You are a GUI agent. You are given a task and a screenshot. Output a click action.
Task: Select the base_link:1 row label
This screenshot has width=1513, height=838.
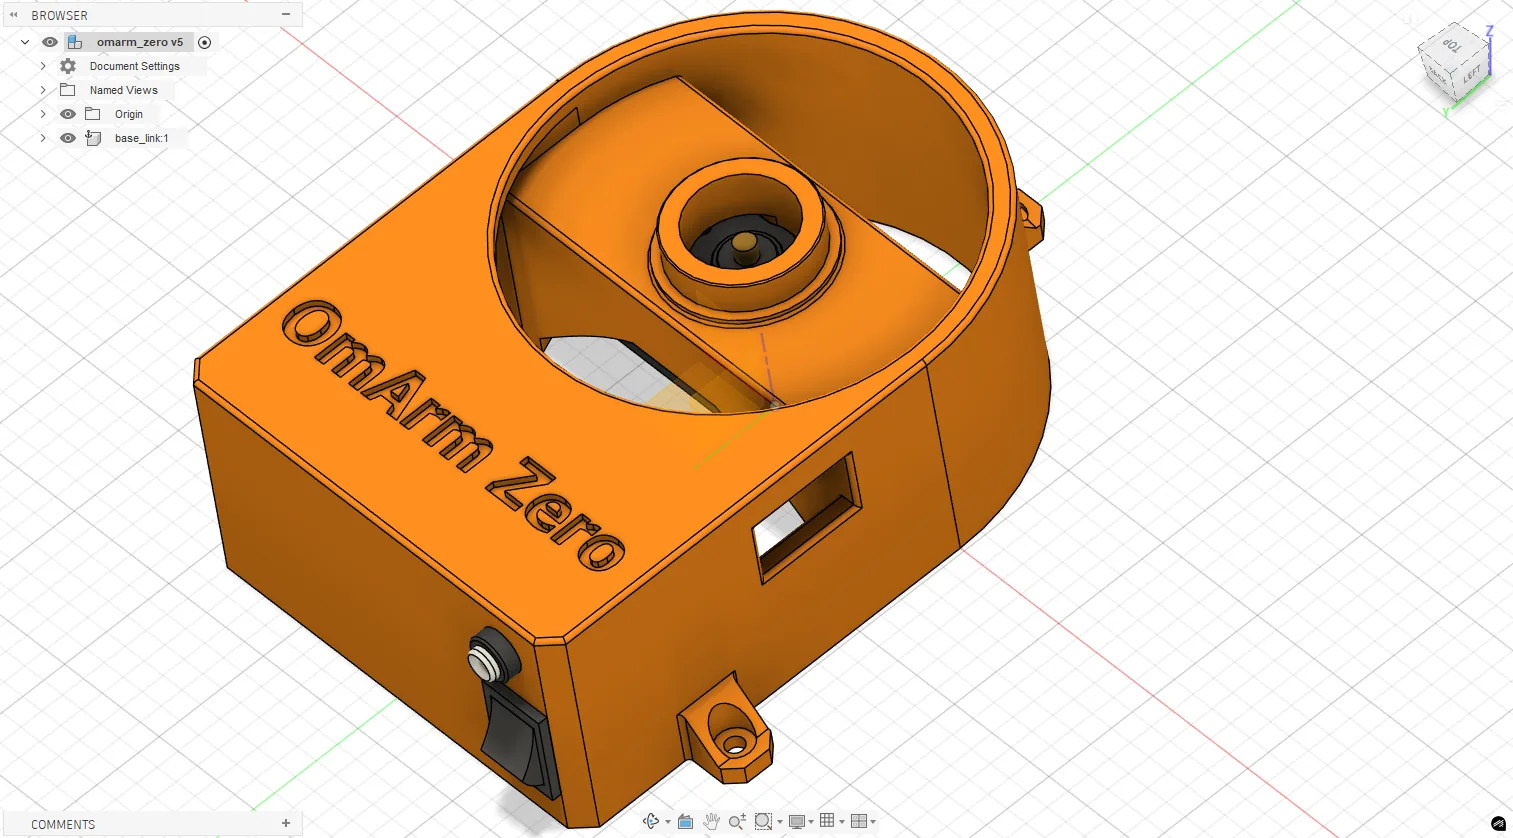[141, 138]
